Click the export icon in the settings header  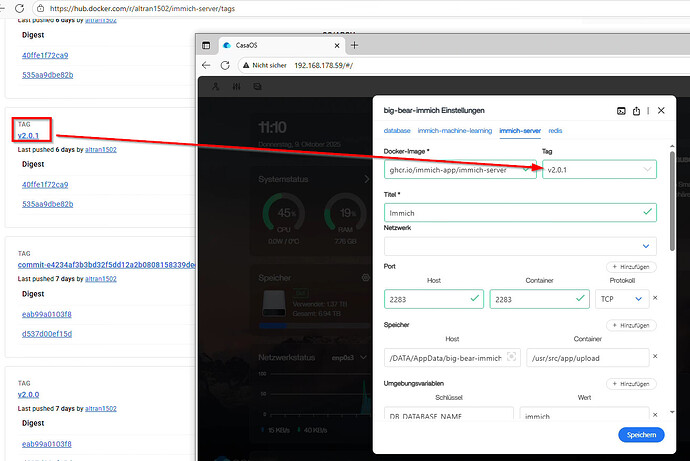tap(637, 110)
